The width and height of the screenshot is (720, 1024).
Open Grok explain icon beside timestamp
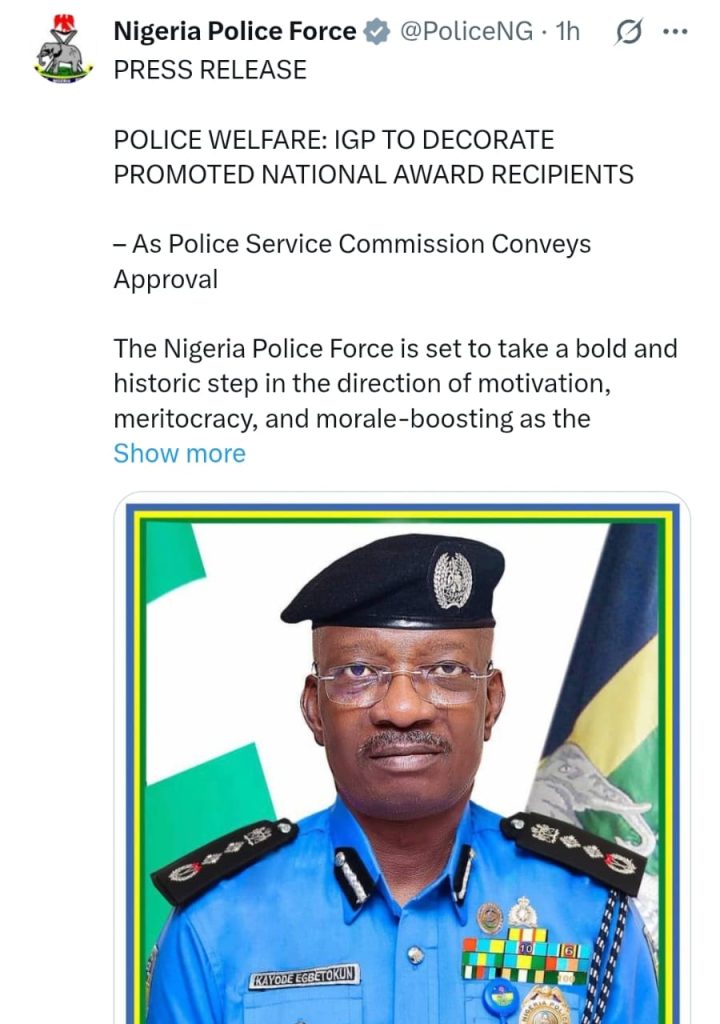[629, 31]
